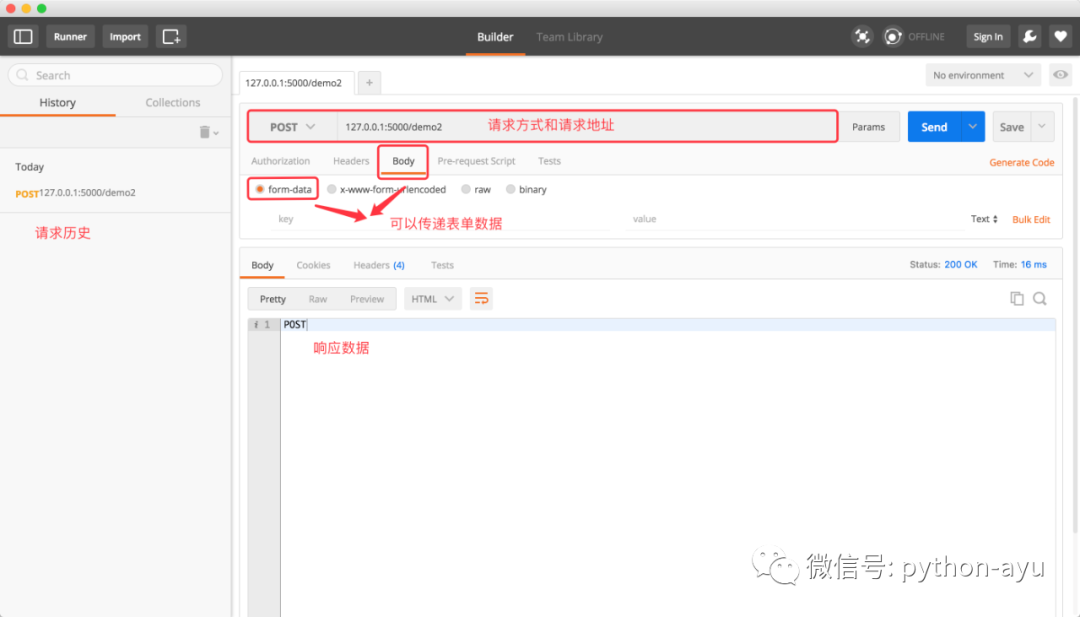
Task: Click the request URL input field
Action: coord(587,127)
